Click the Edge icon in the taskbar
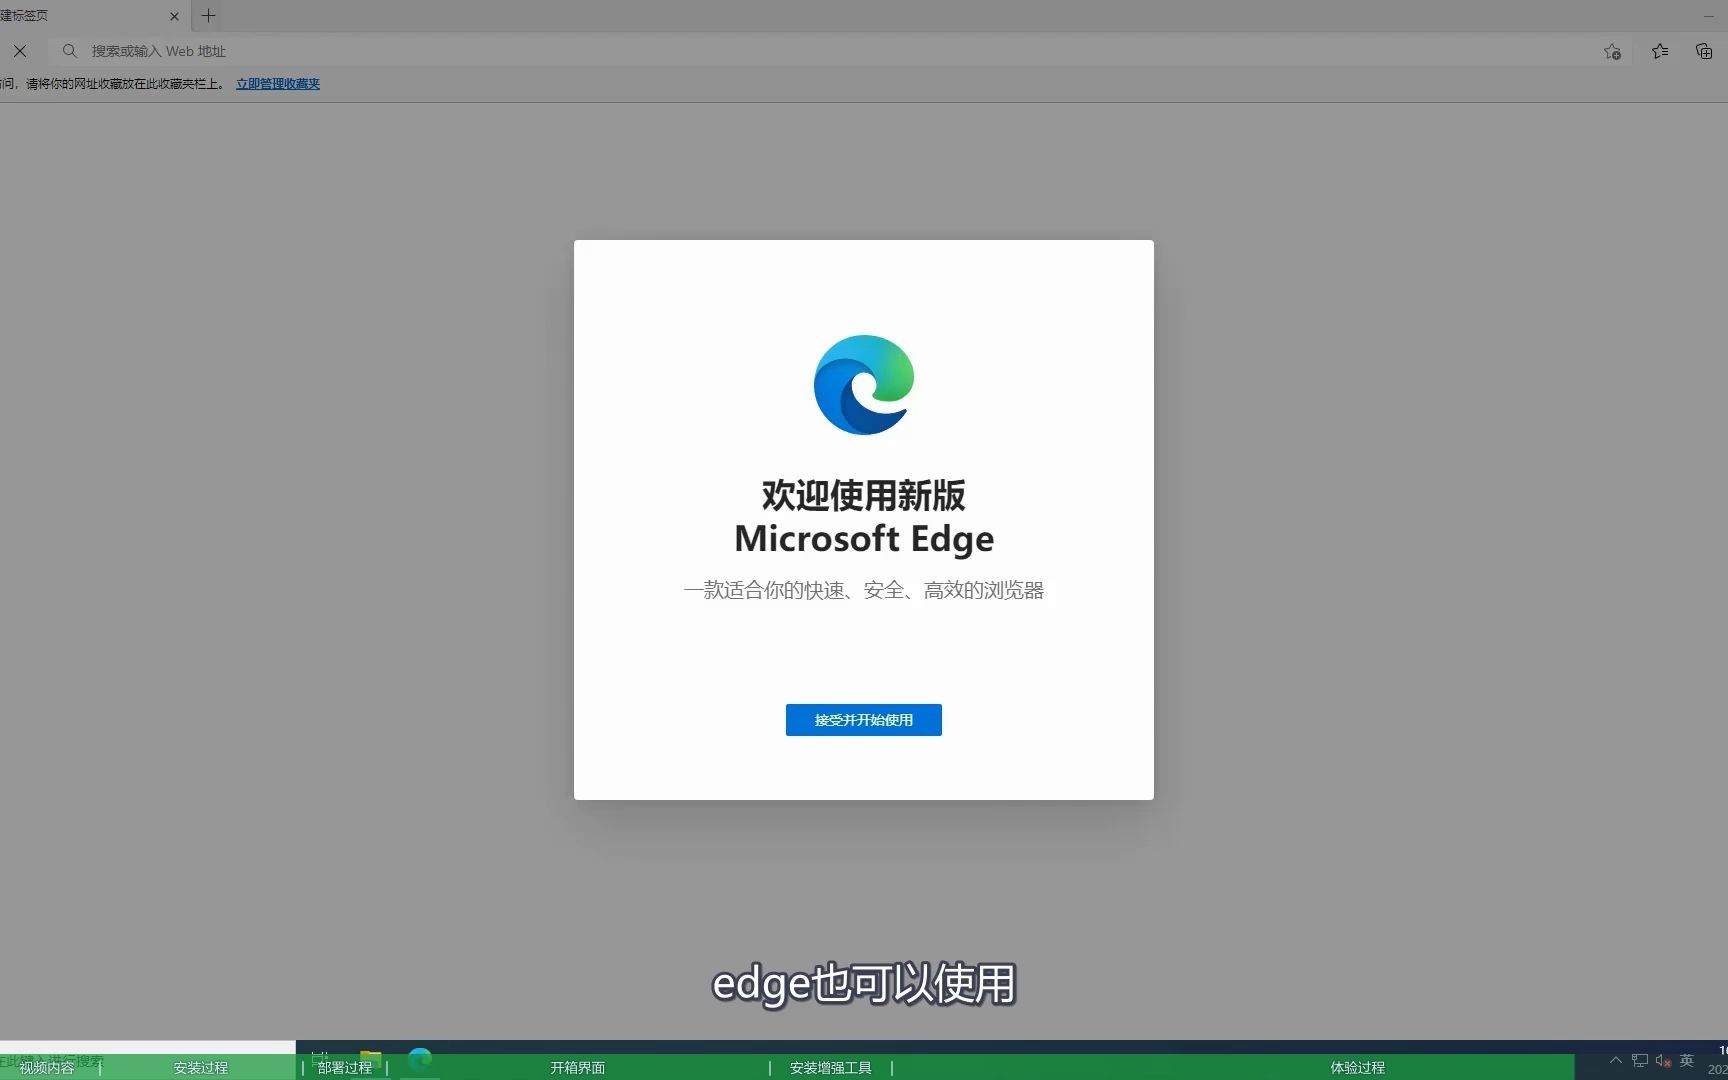The height and width of the screenshot is (1080, 1728). (420, 1059)
